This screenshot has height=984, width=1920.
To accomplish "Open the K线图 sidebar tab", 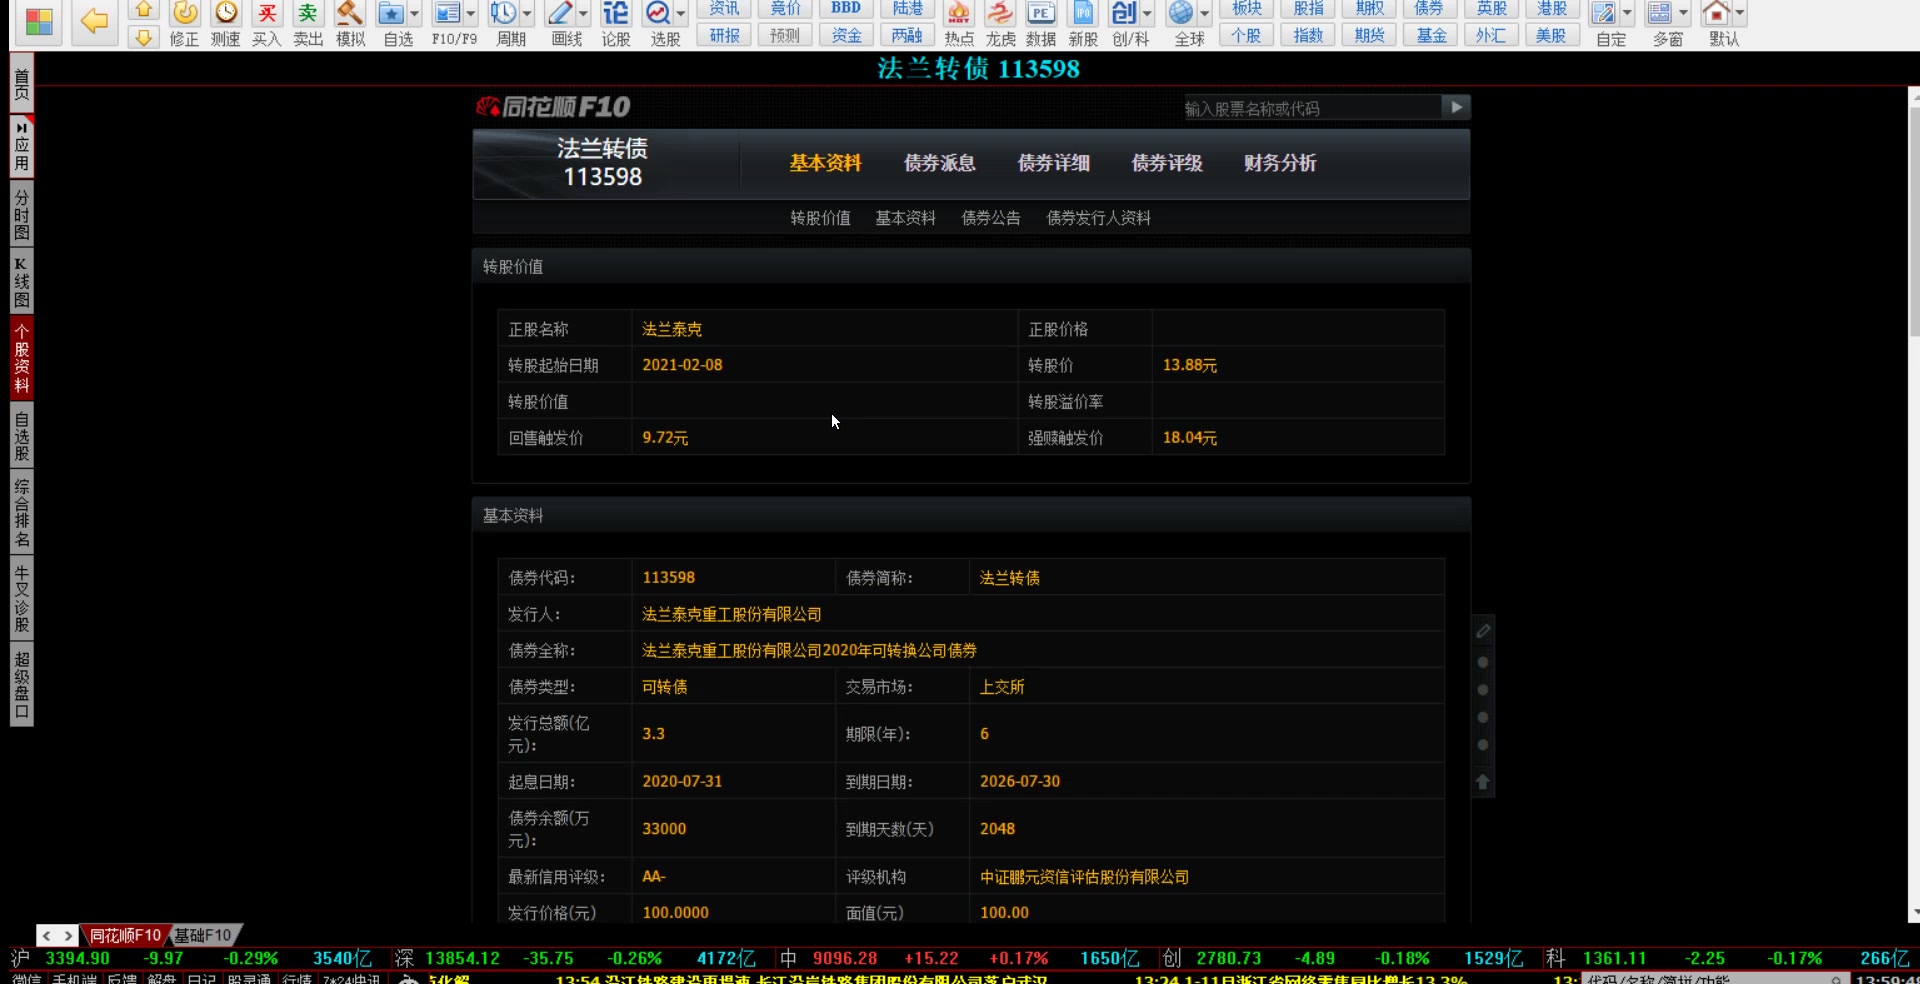I will 21,281.
